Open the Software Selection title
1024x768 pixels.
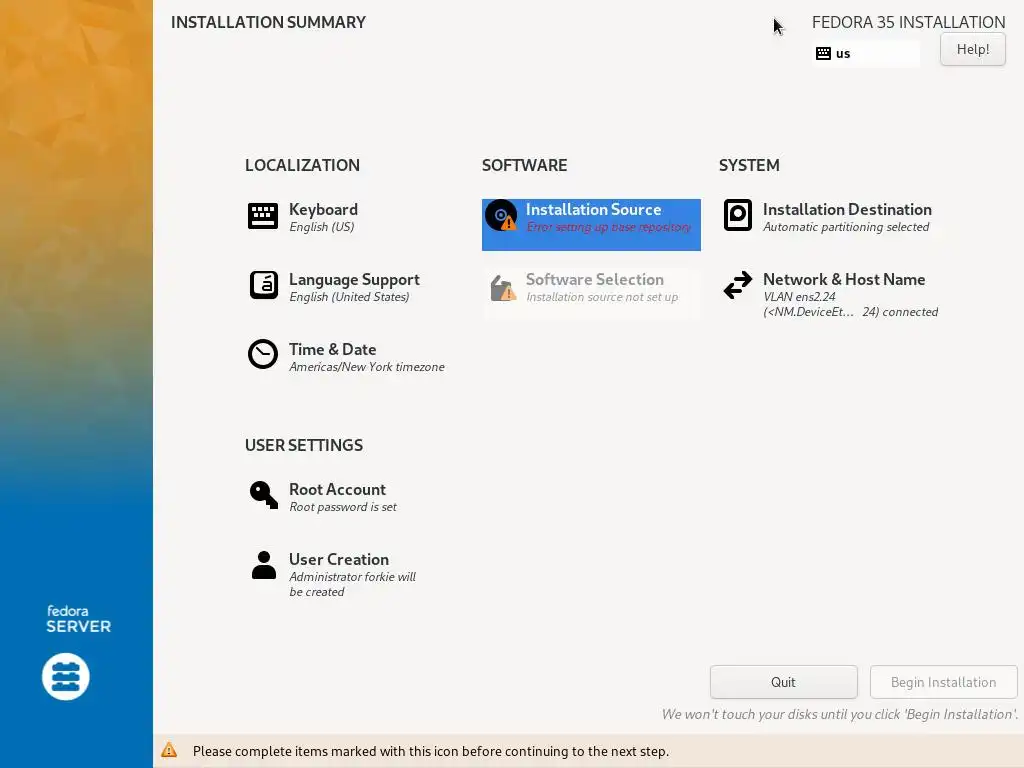595,279
